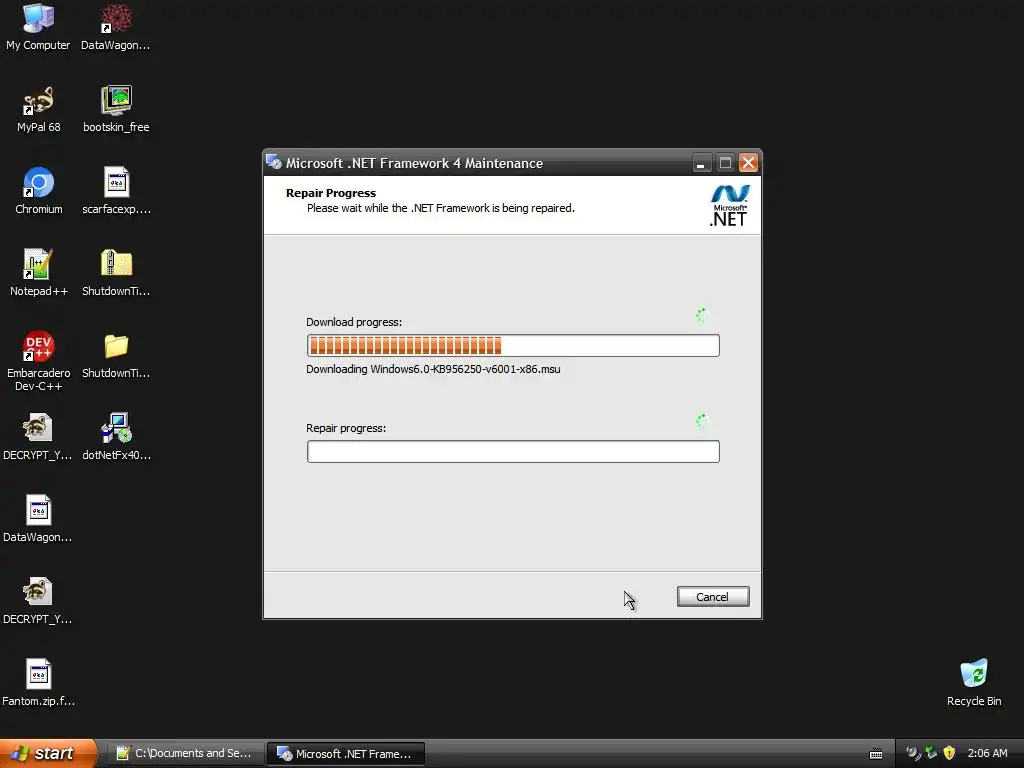Click the installer icon in the dialog title bar
This screenshot has width=1024, height=768.
click(274, 163)
